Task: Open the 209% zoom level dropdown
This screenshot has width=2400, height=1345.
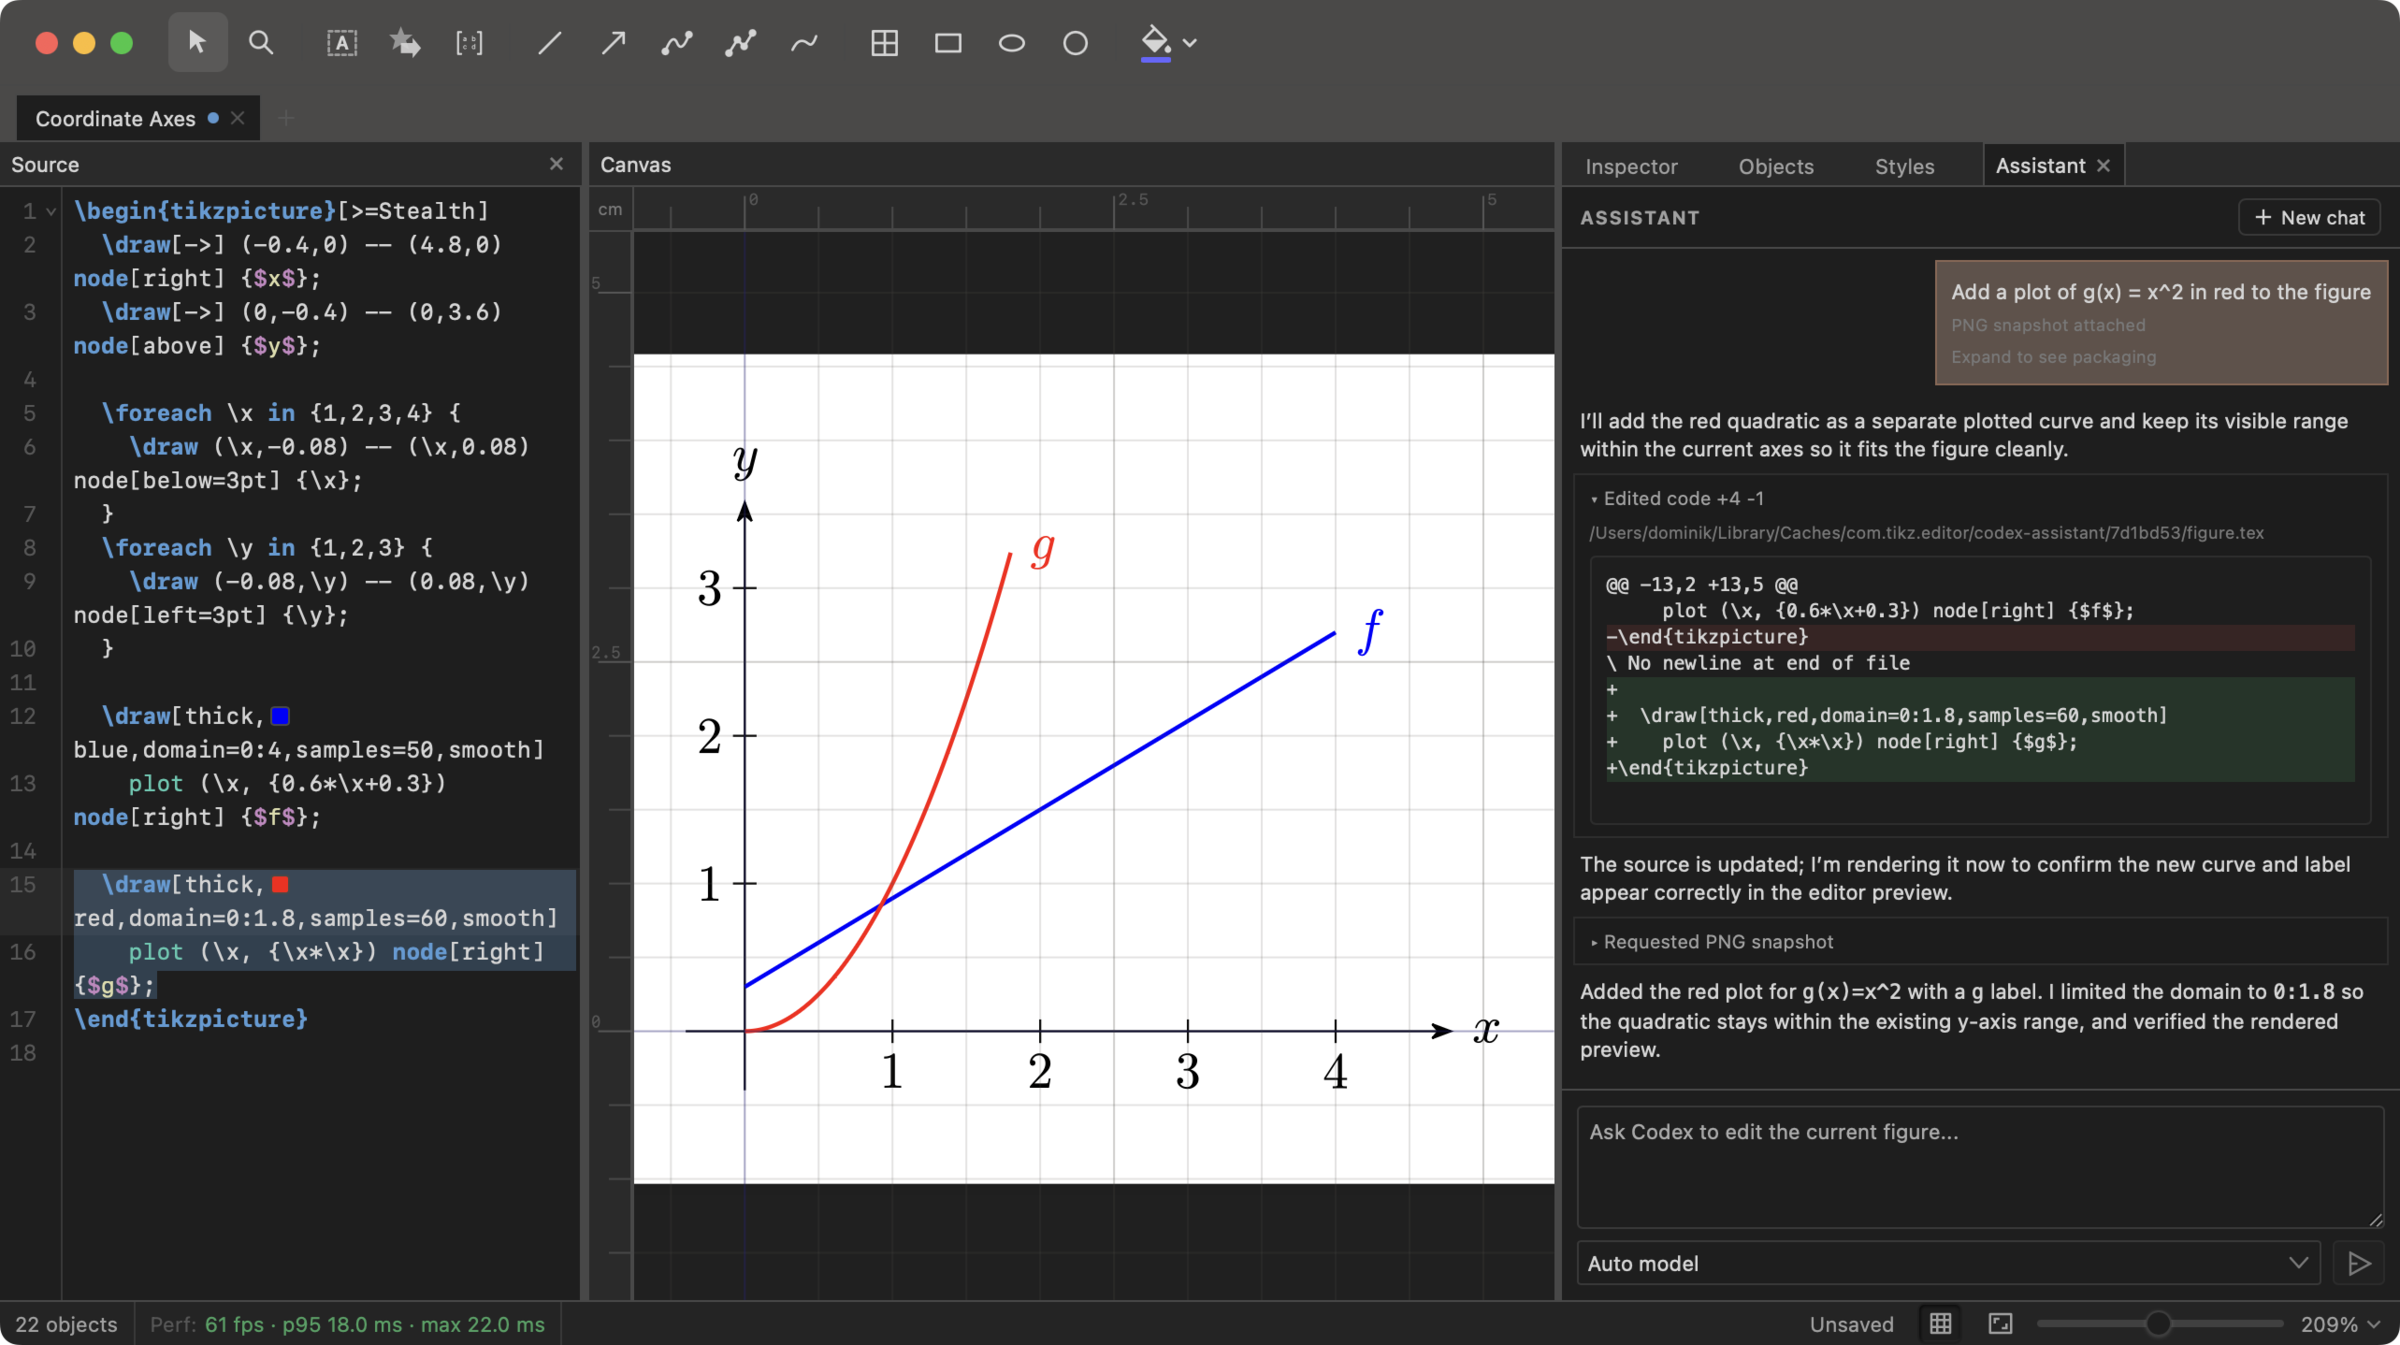Action: (x=2340, y=1324)
